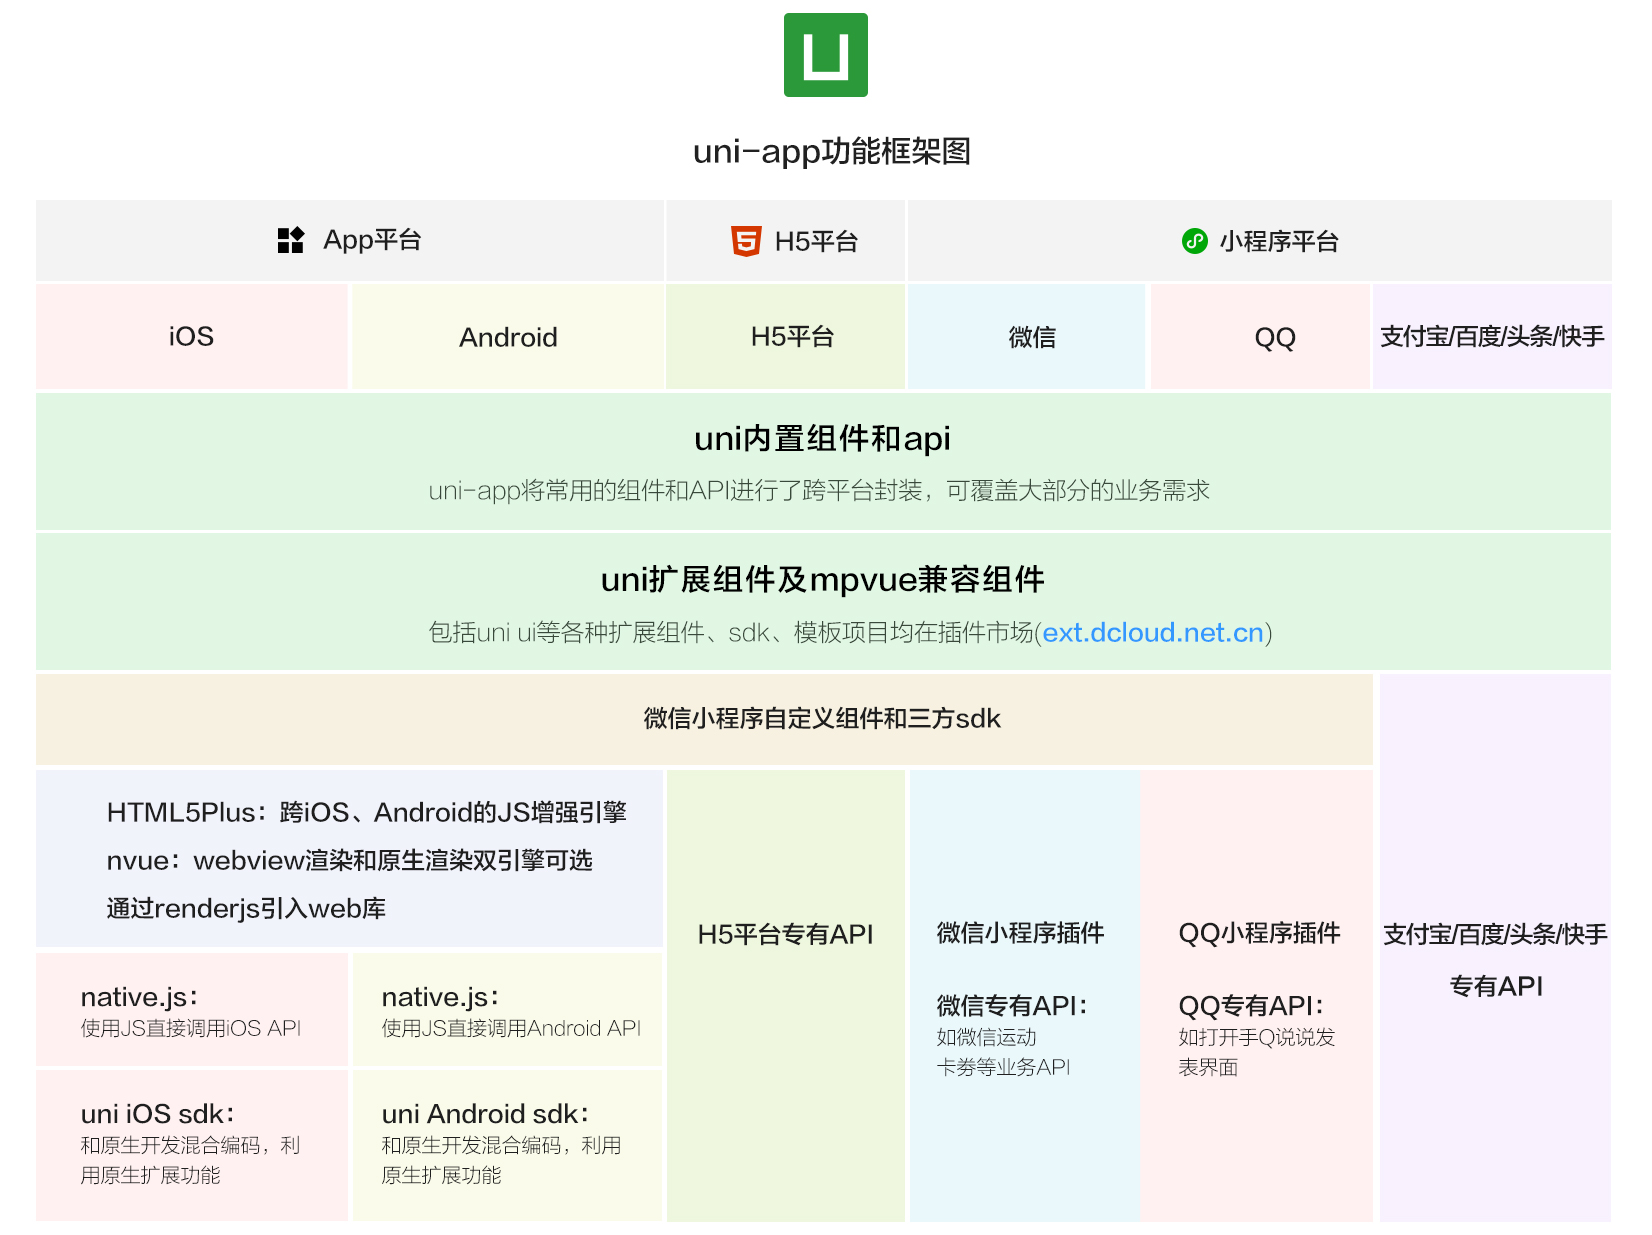Select the 支付宝/百度/头条/快手 platform cell
This screenshot has height=1235, width=1652.
pyautogui.click(x=1491, y=336)
